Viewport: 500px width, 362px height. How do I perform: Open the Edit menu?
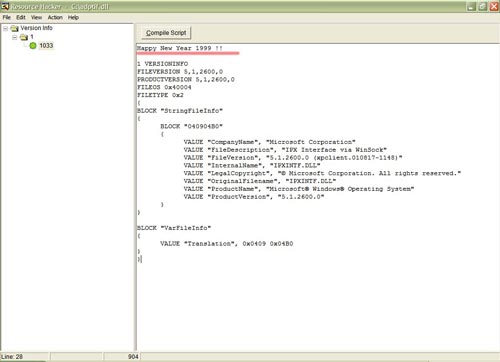[x=21, y=17]
